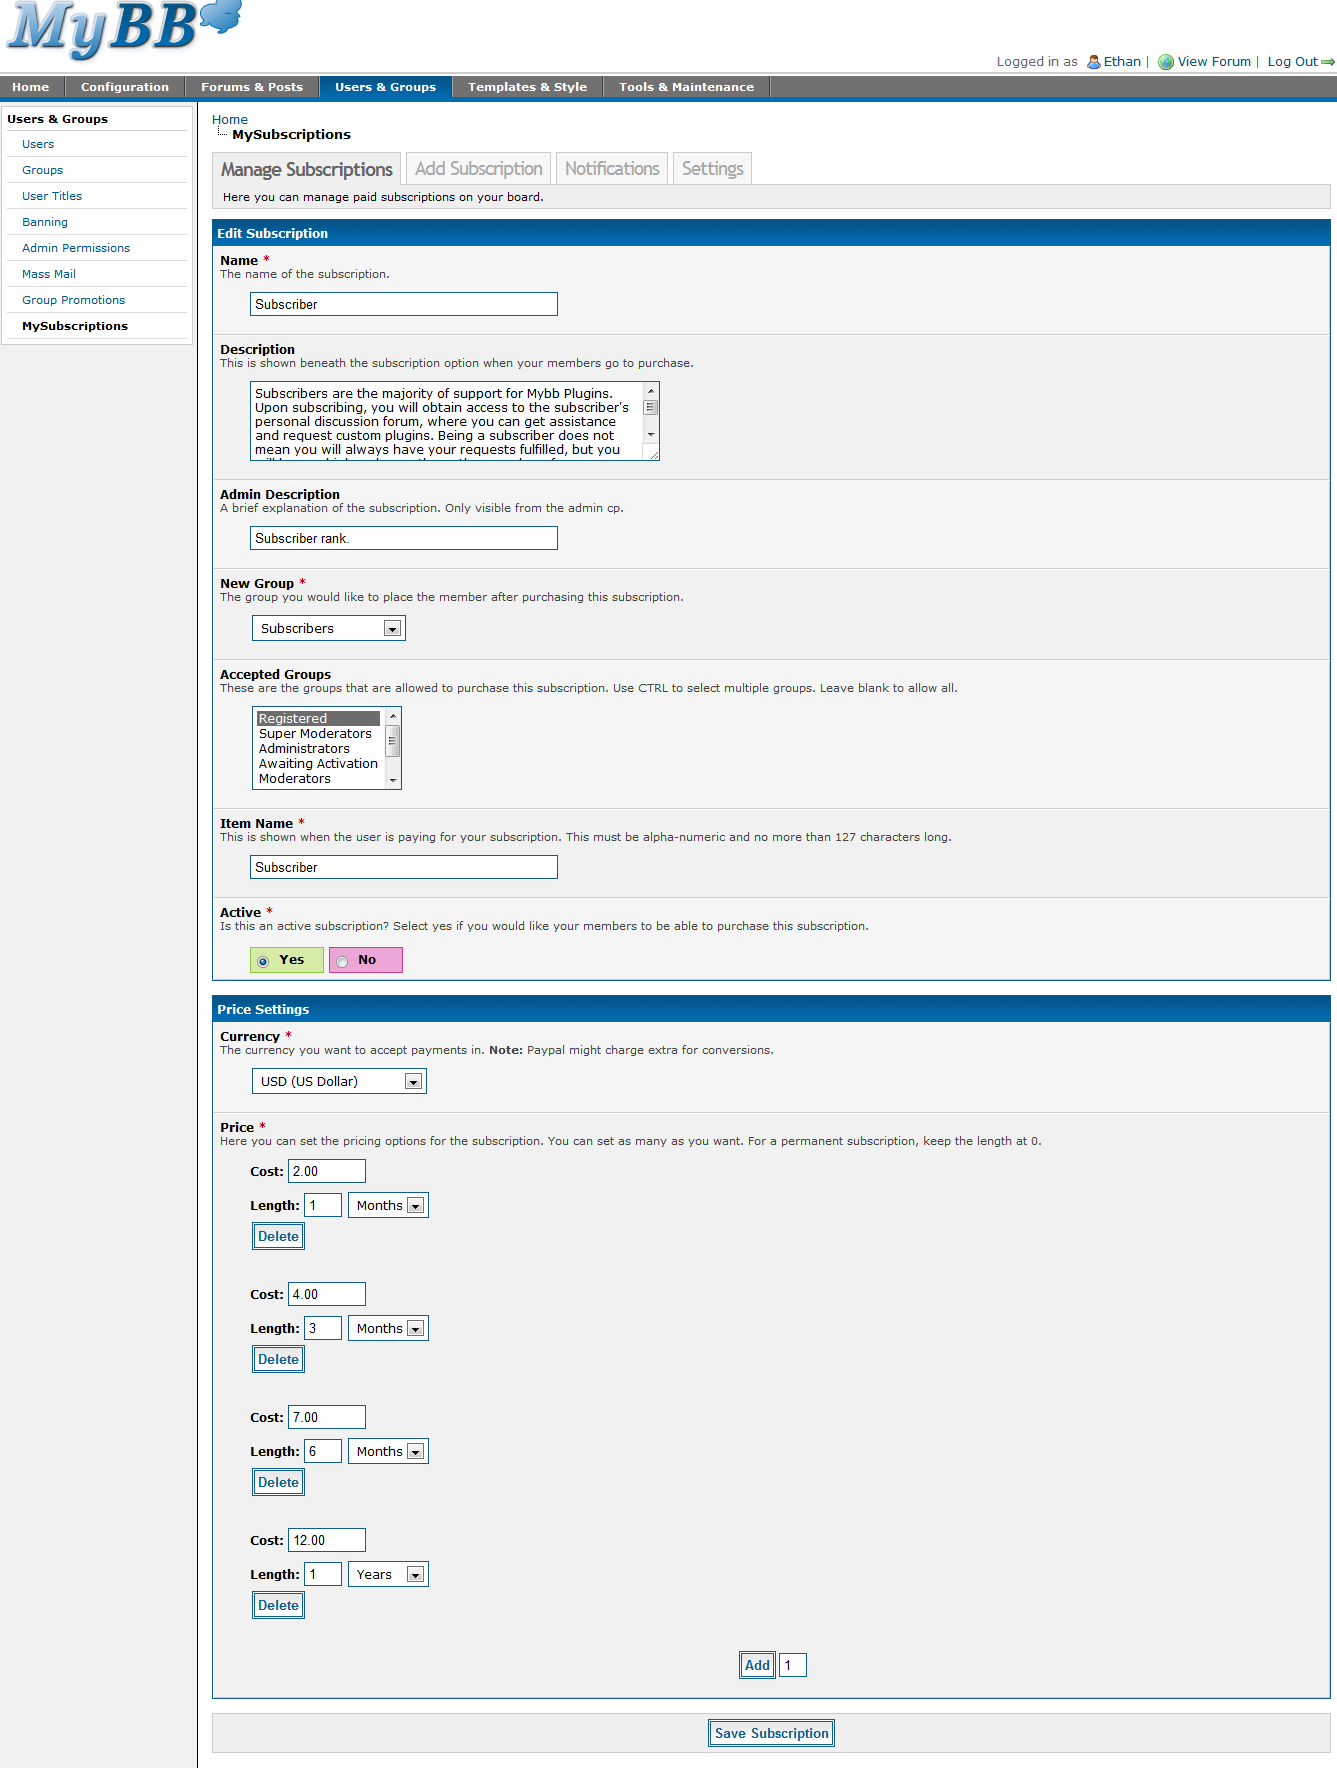Open Group Promotions in the sidebar
1337x1768 pixels.
point(74,300)
